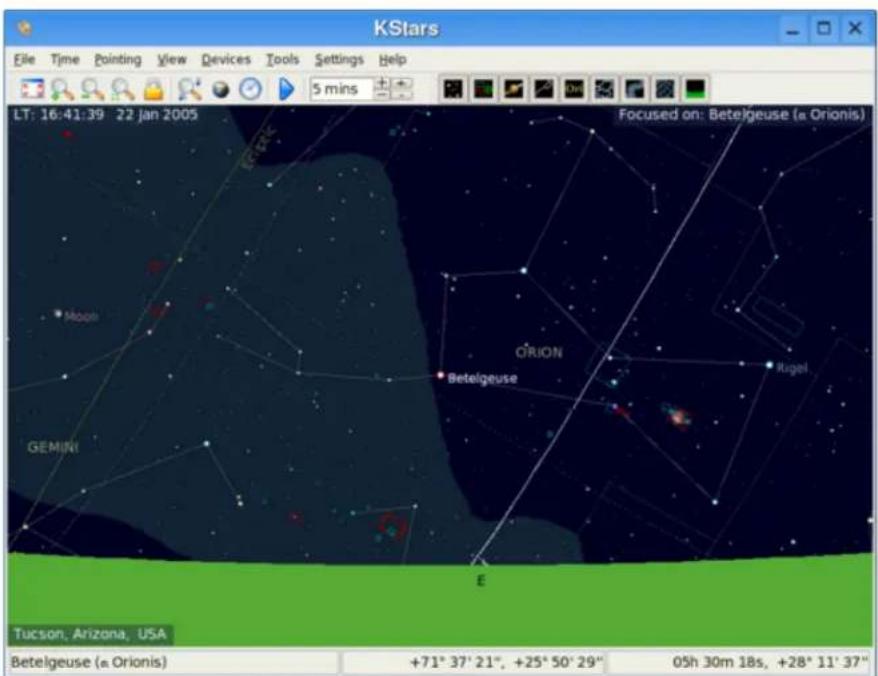Close the KStars window
878x676 pixels.
pos(855,29)
